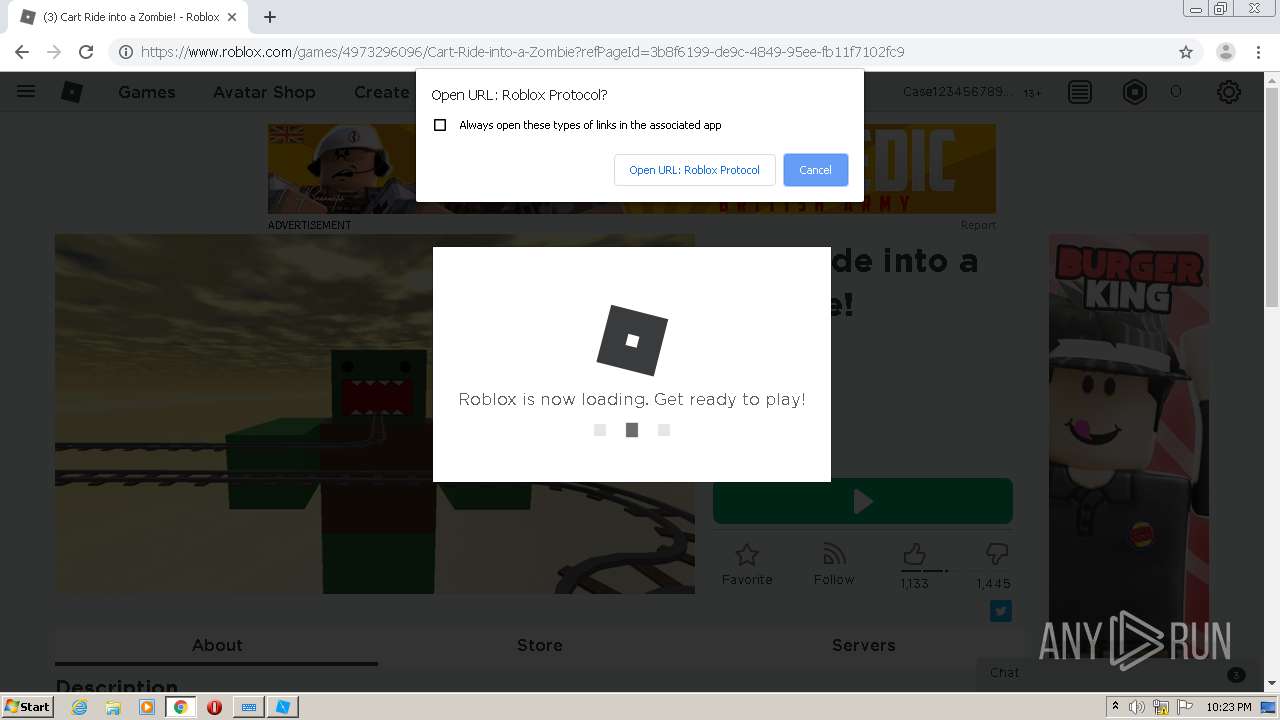The image size is (1280, 720).
Task: View site information icon in address bar
Action: tap(126, 52)
